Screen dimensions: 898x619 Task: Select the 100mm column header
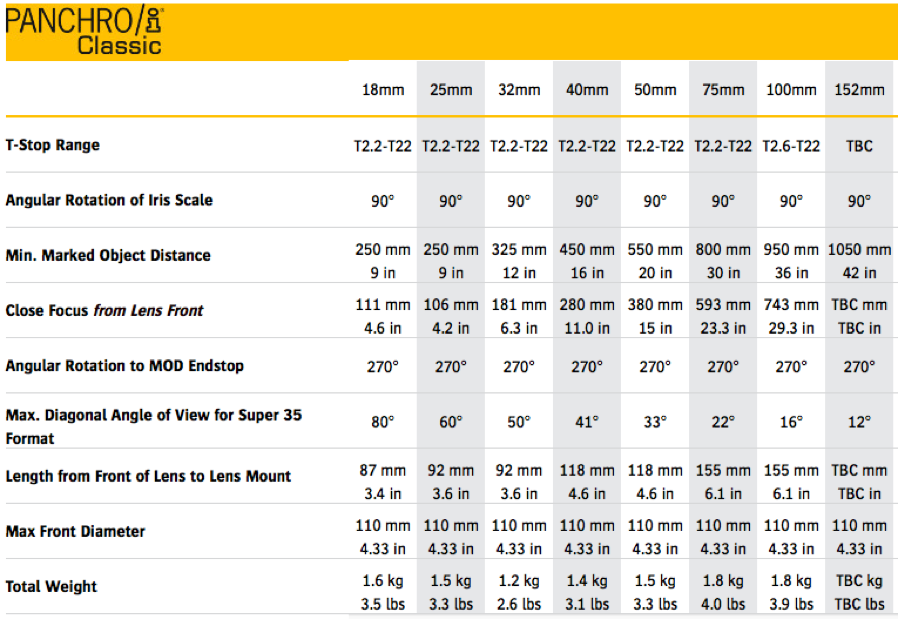[791, 90]
